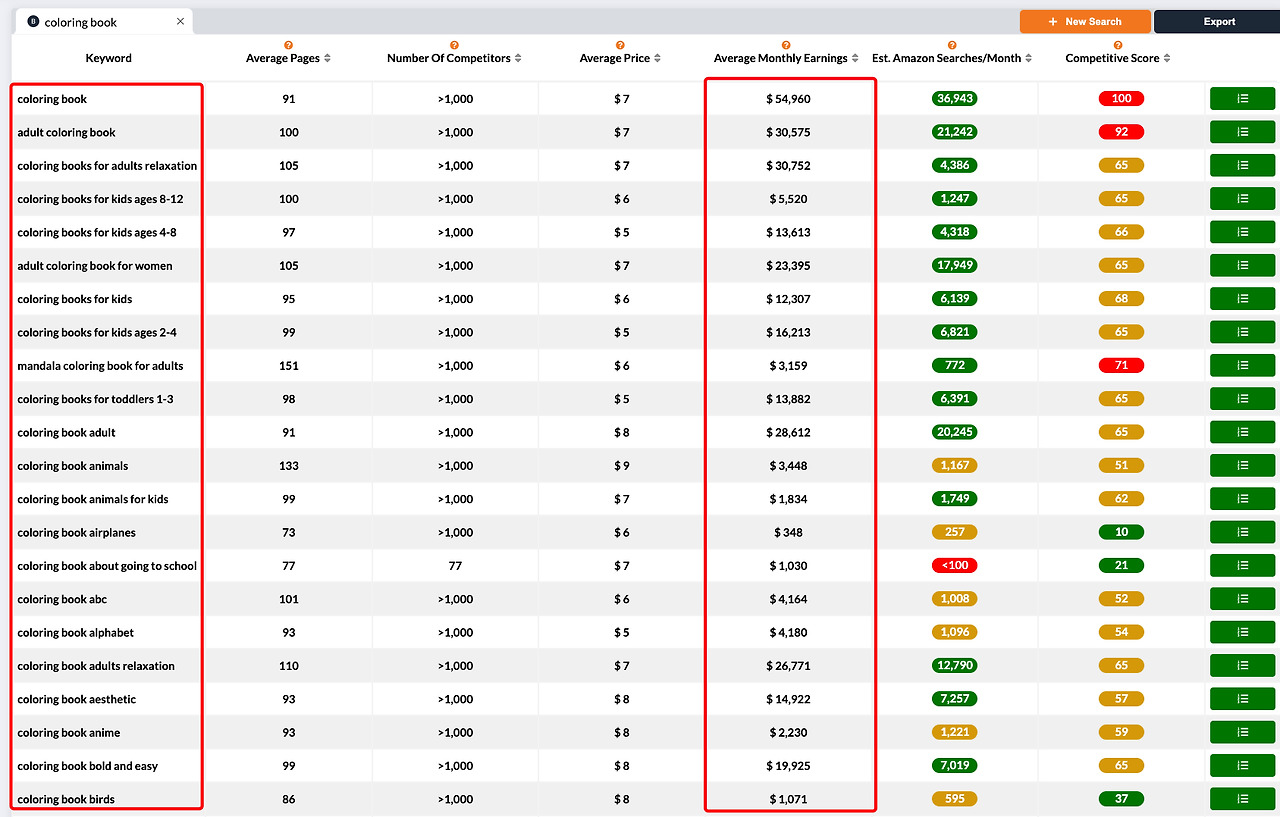This screenshot has width=1280, height=817.
Task: Open details list for "kids ages 4-8" row
Action: tap(1242, 232)
